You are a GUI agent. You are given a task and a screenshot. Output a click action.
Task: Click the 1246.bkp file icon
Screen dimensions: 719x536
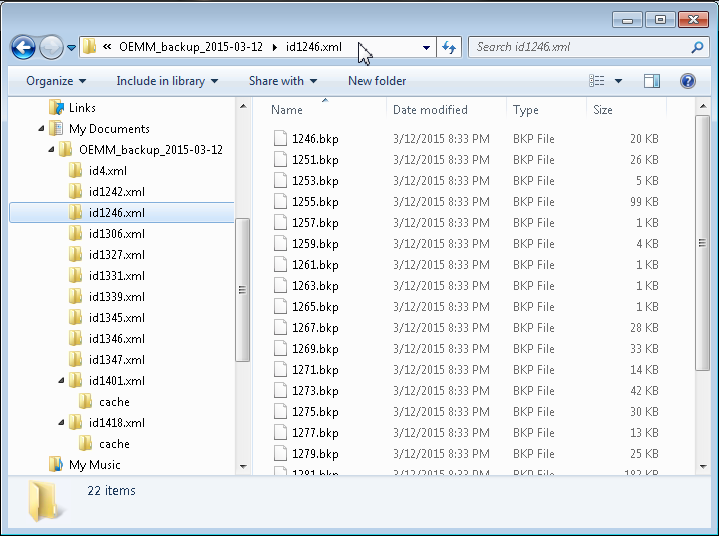pyautogui.click(x=280, y=138)
